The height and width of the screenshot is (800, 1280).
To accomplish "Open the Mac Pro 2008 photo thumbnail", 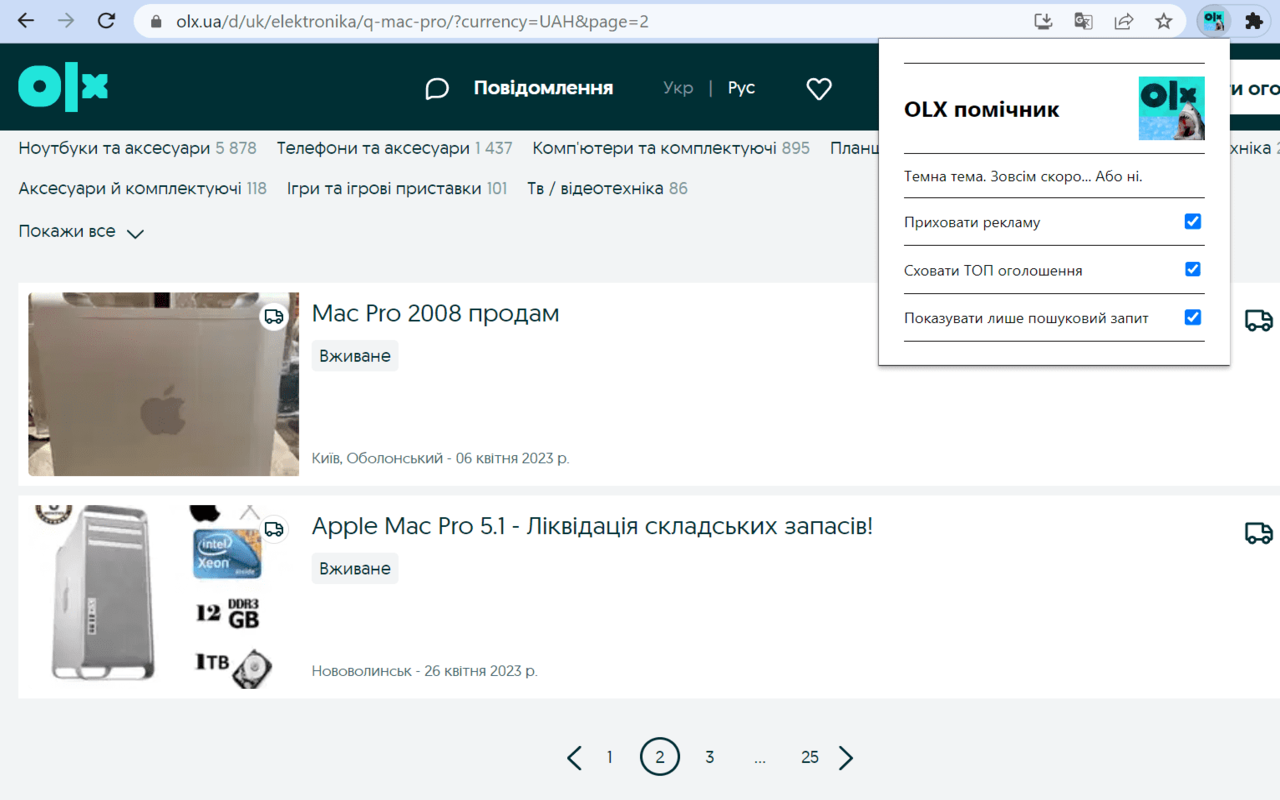I will [x=163, y=384].
